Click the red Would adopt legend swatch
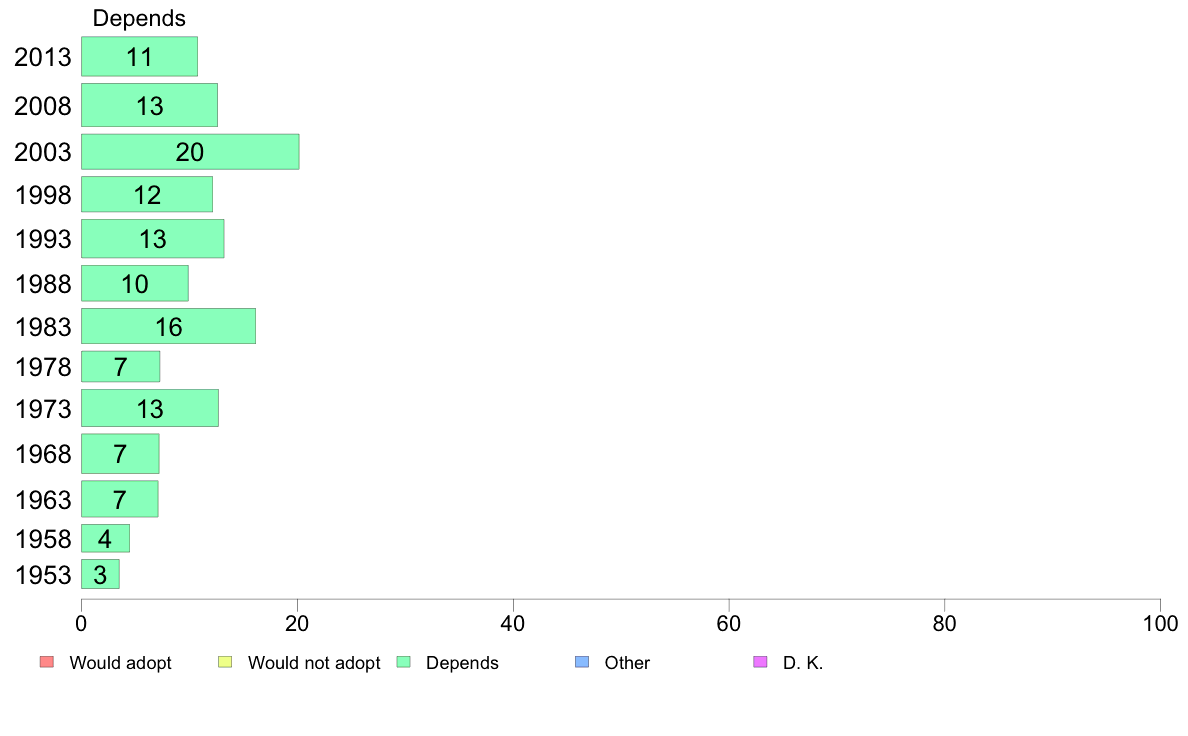The image size is (1188, 736). (x=46, y=662)
